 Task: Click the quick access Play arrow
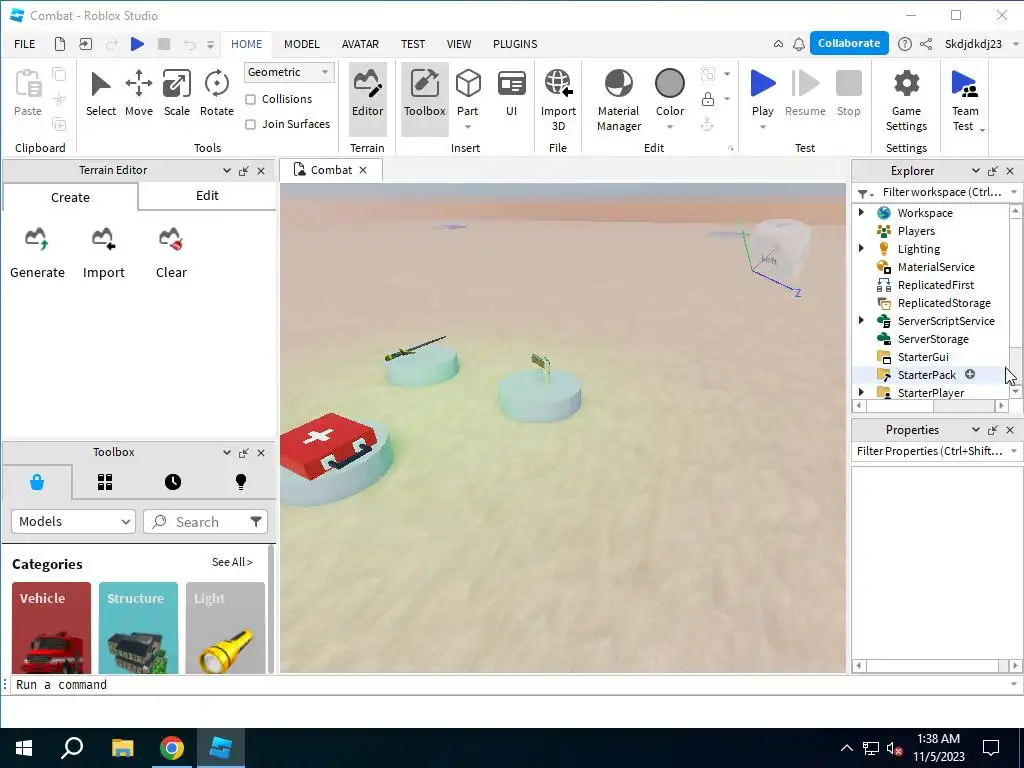(x=137, y=44)
